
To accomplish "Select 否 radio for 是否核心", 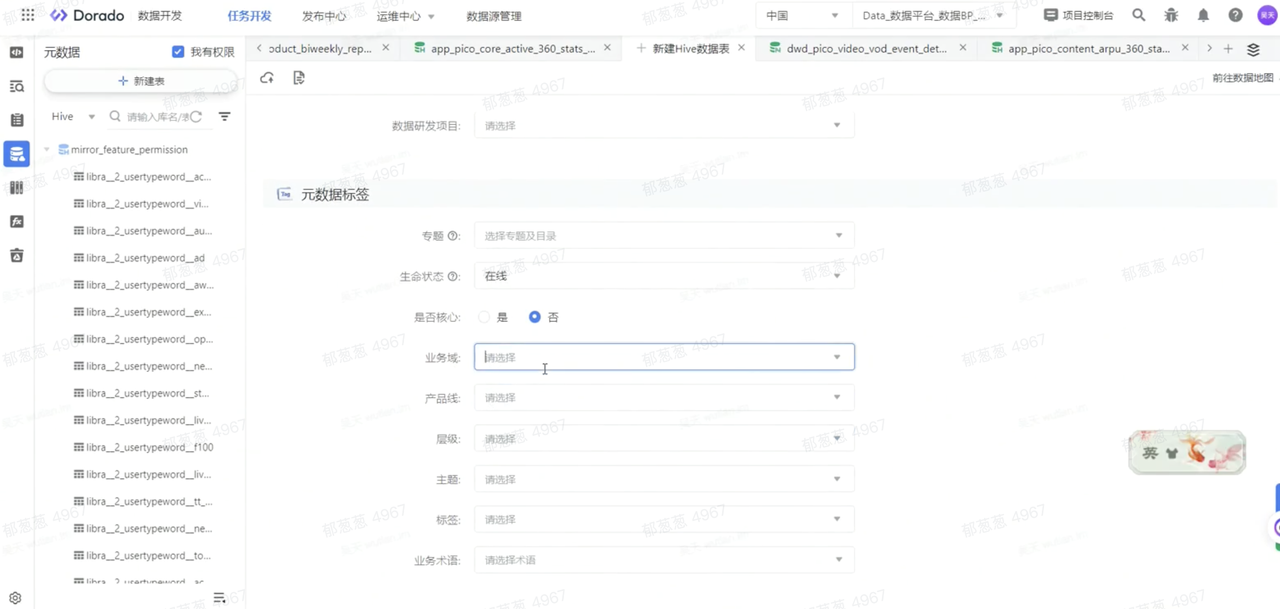I will (x=535, y=317).
